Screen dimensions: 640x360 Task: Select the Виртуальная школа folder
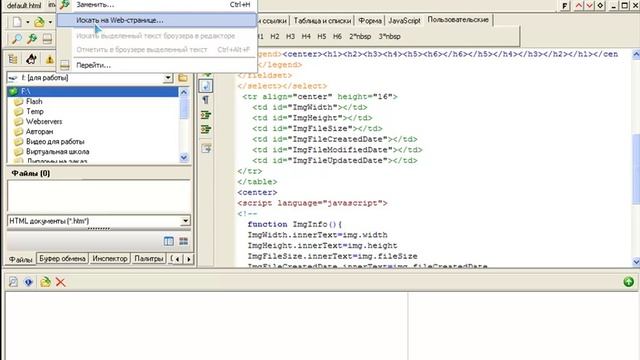58,151
